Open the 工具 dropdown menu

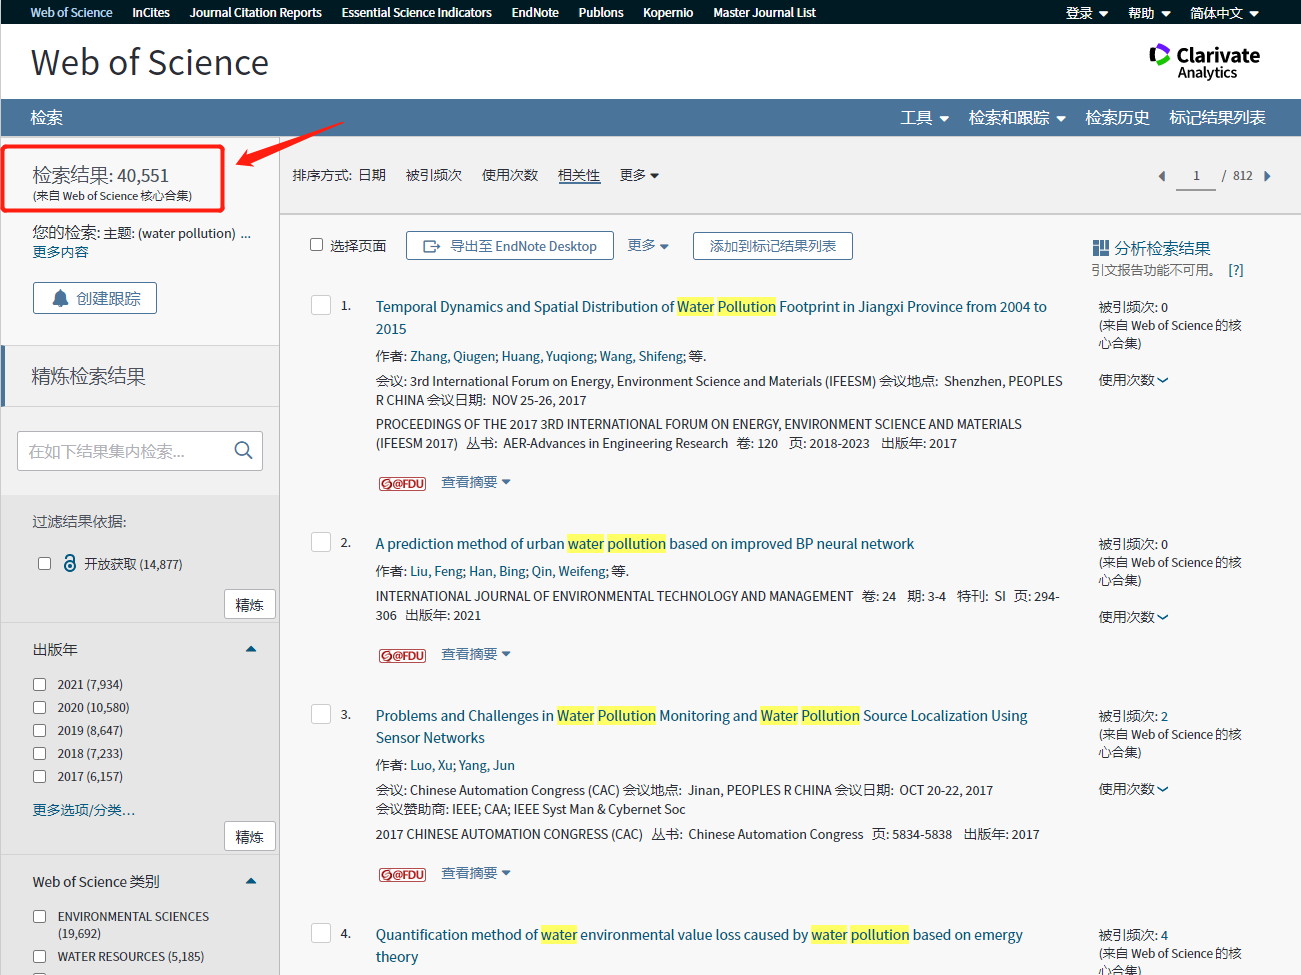[x=924, y=118]
